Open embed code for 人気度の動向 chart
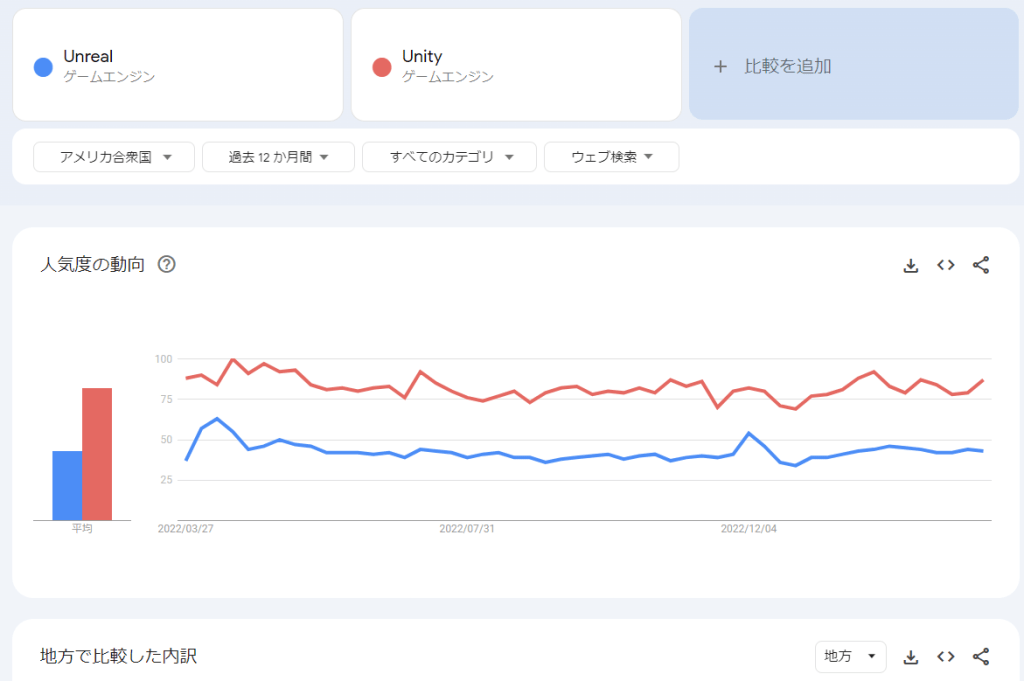This screenshot has height=681, width=1024. pyautogui.click(x=945, y=265)
